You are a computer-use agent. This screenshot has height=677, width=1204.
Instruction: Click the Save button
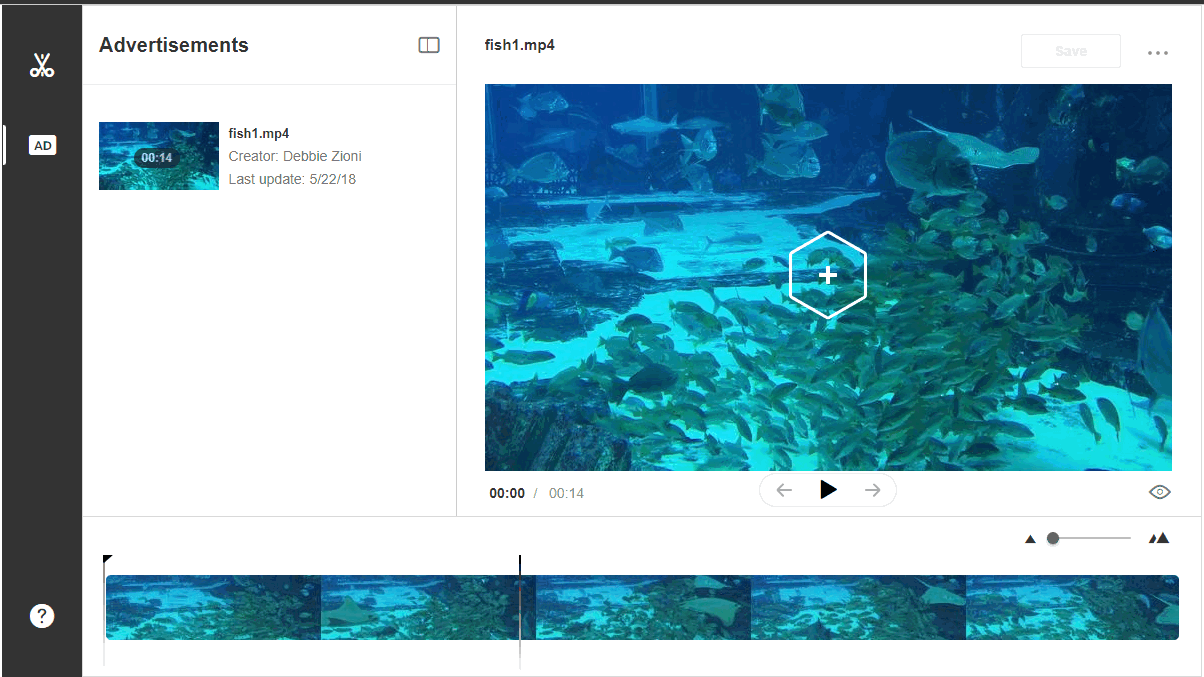[x=1071, y=51]
